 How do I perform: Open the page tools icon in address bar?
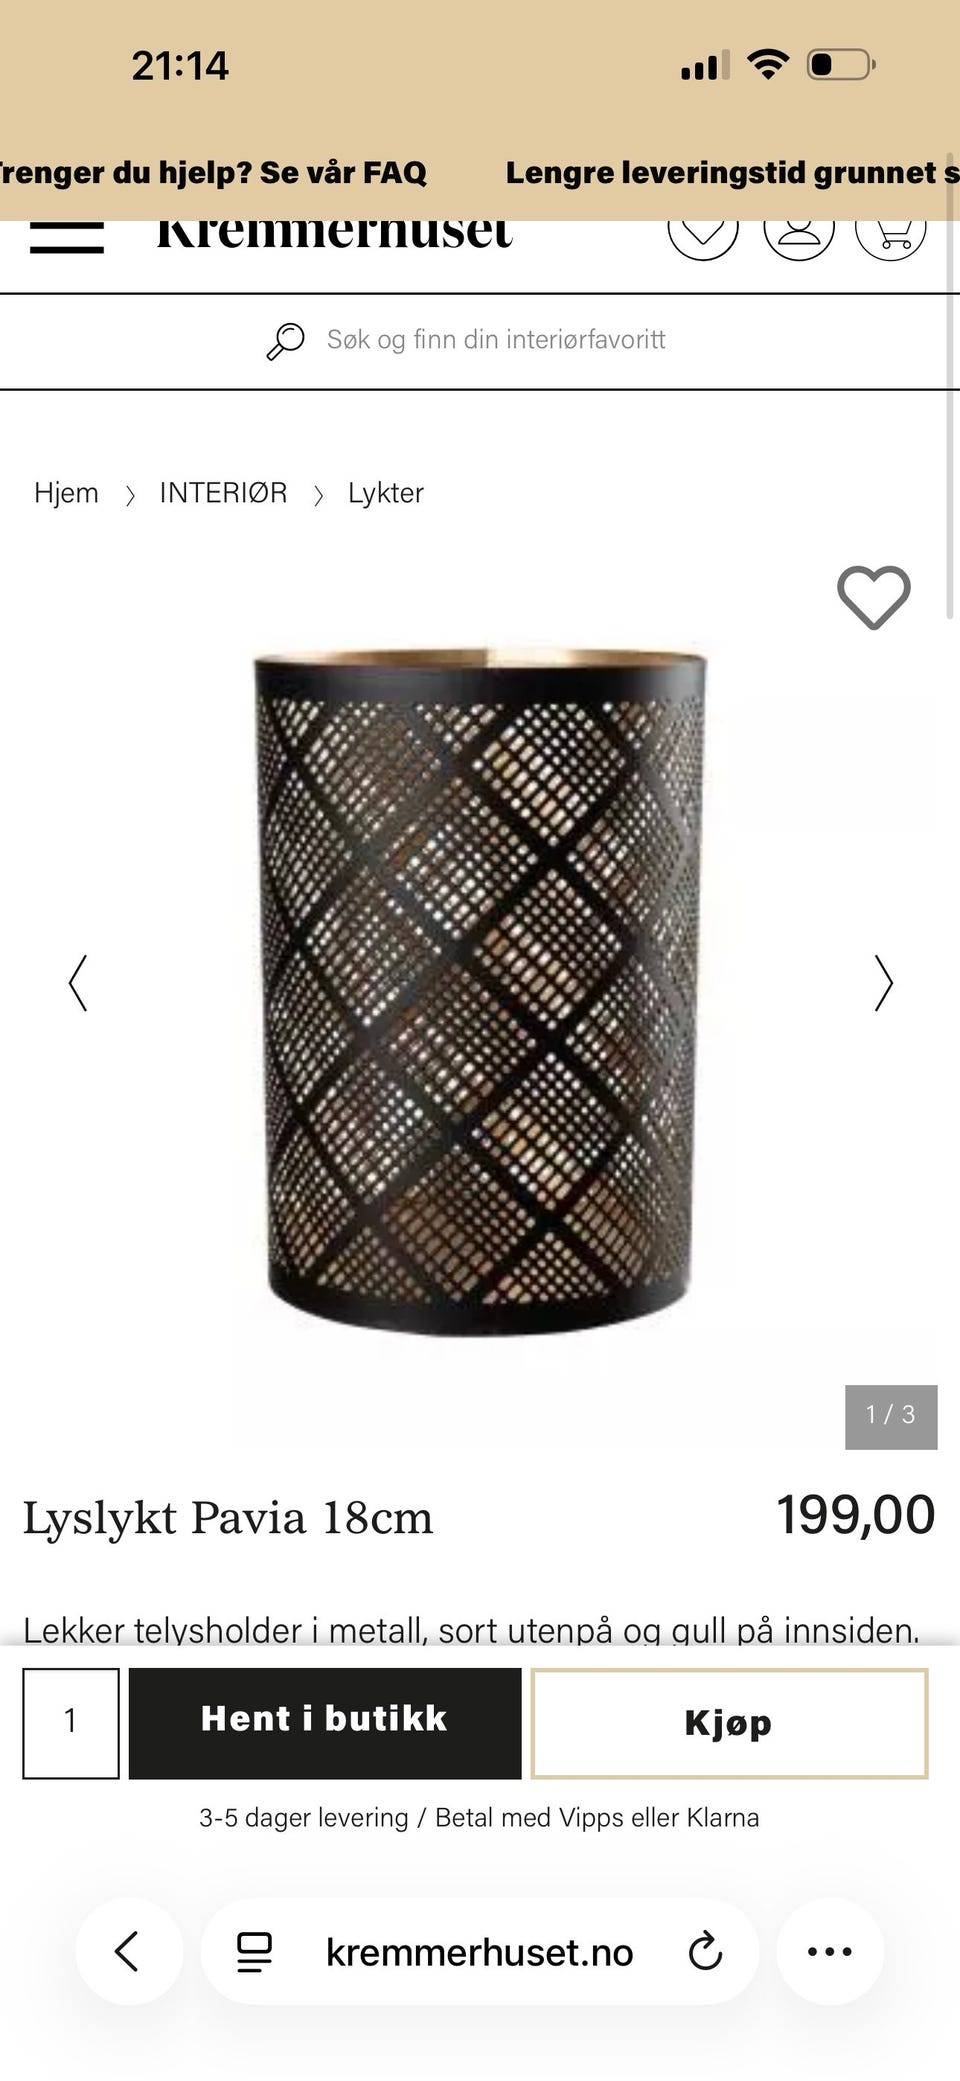[254, 1952]
